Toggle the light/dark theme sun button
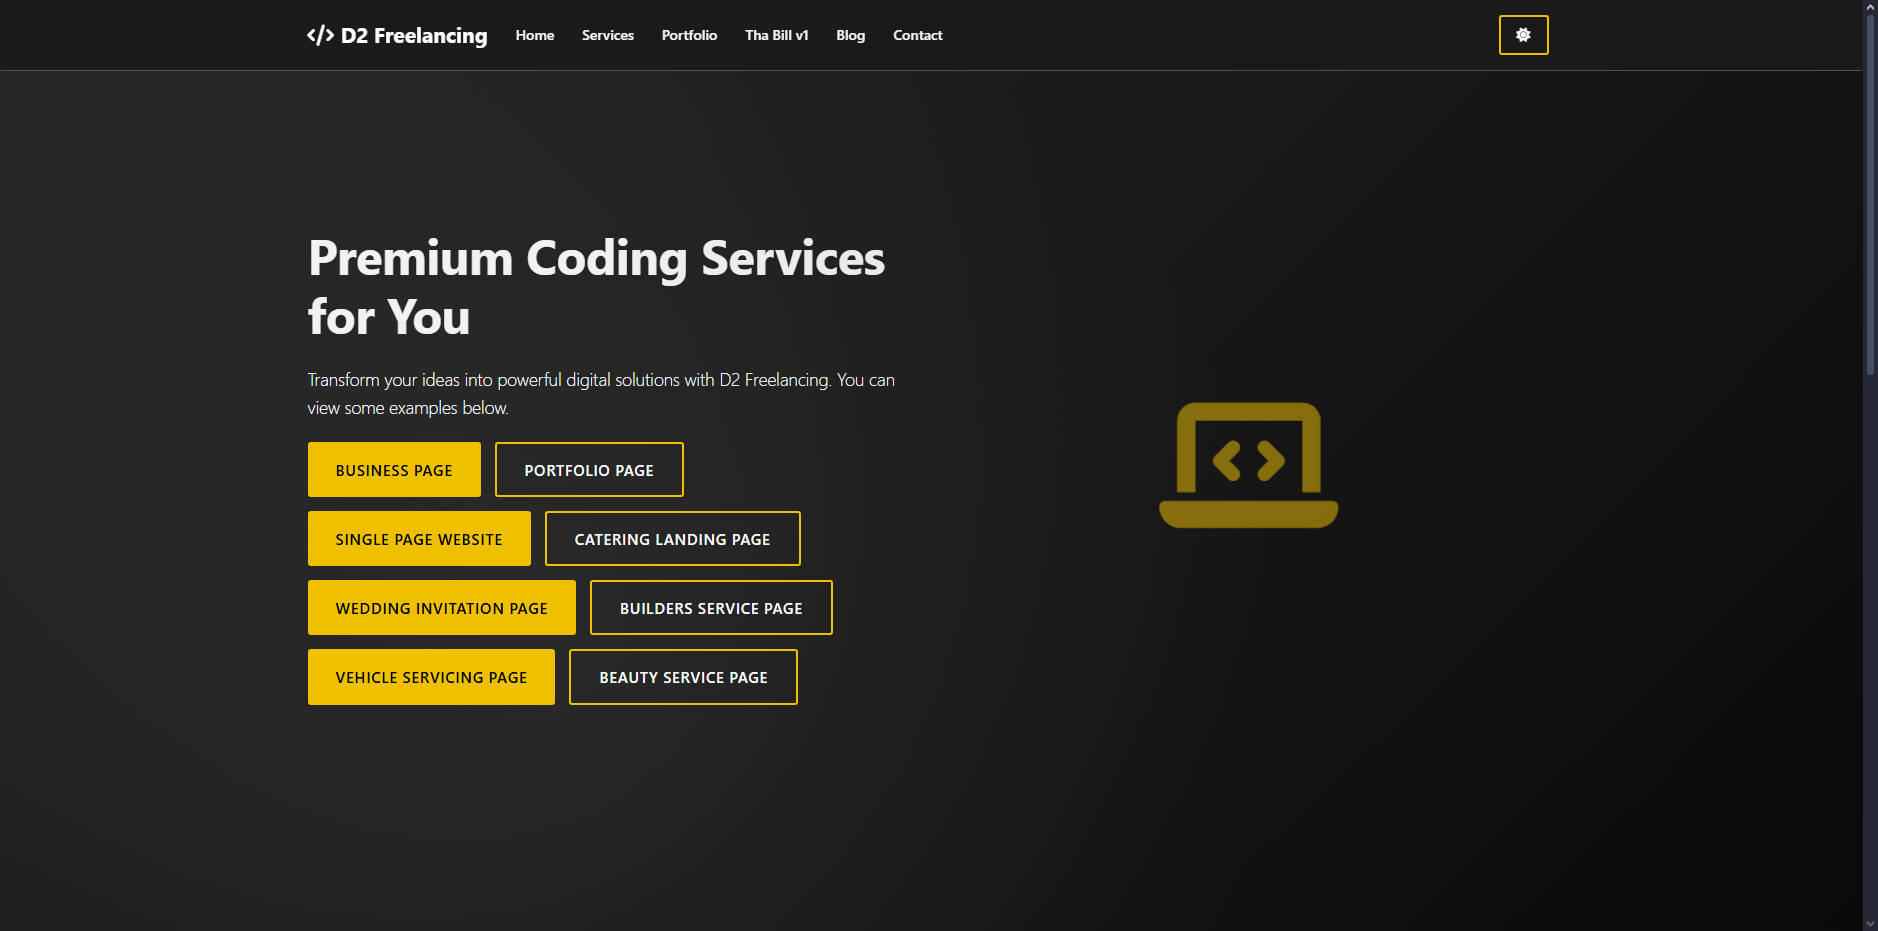 point(1523,35)
